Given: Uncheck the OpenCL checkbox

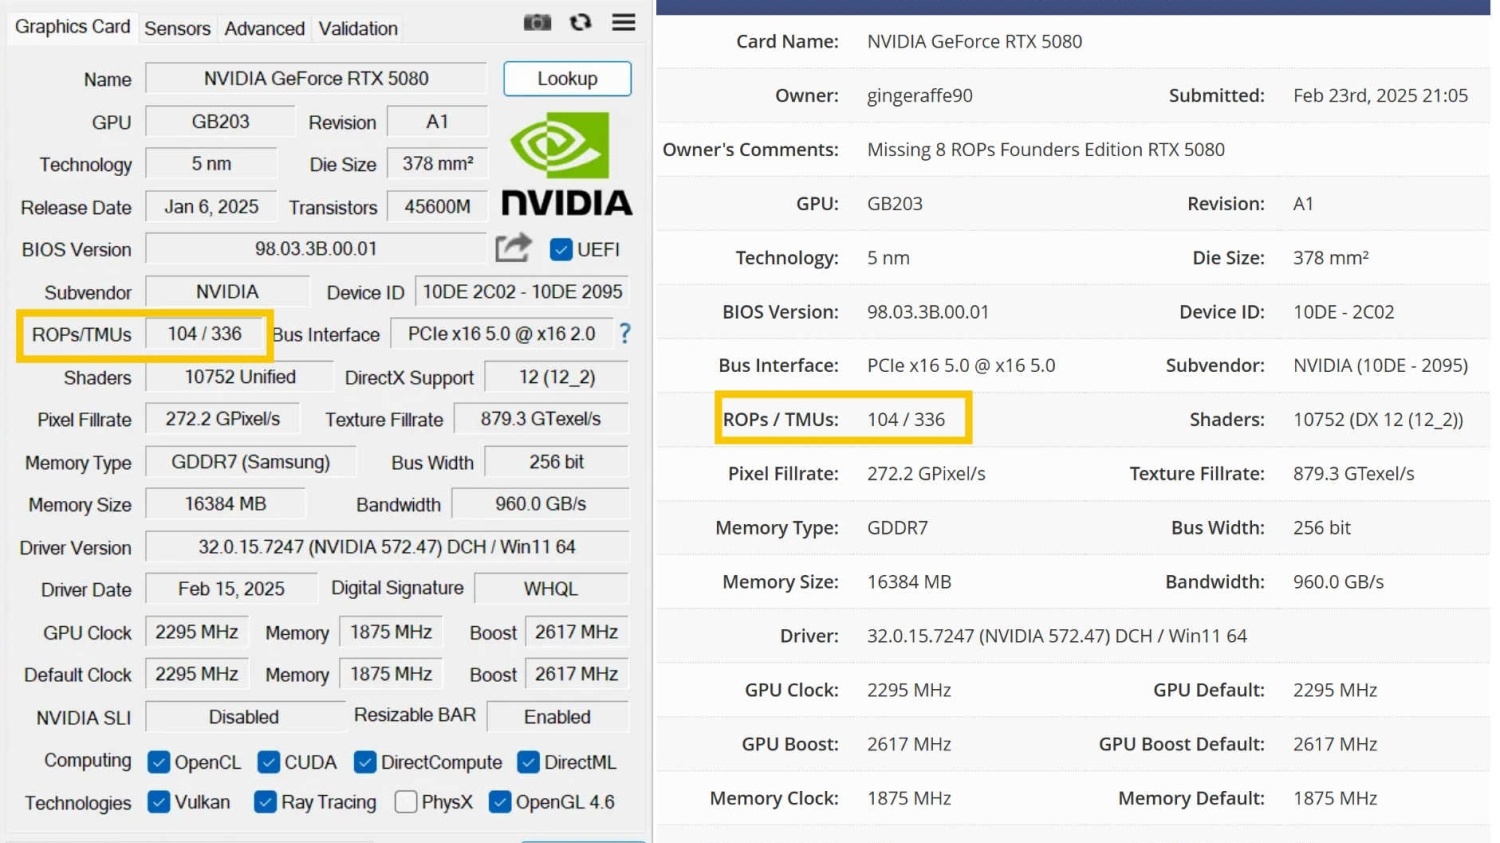Looking at the screenshot, I should [x=159, y=762].
